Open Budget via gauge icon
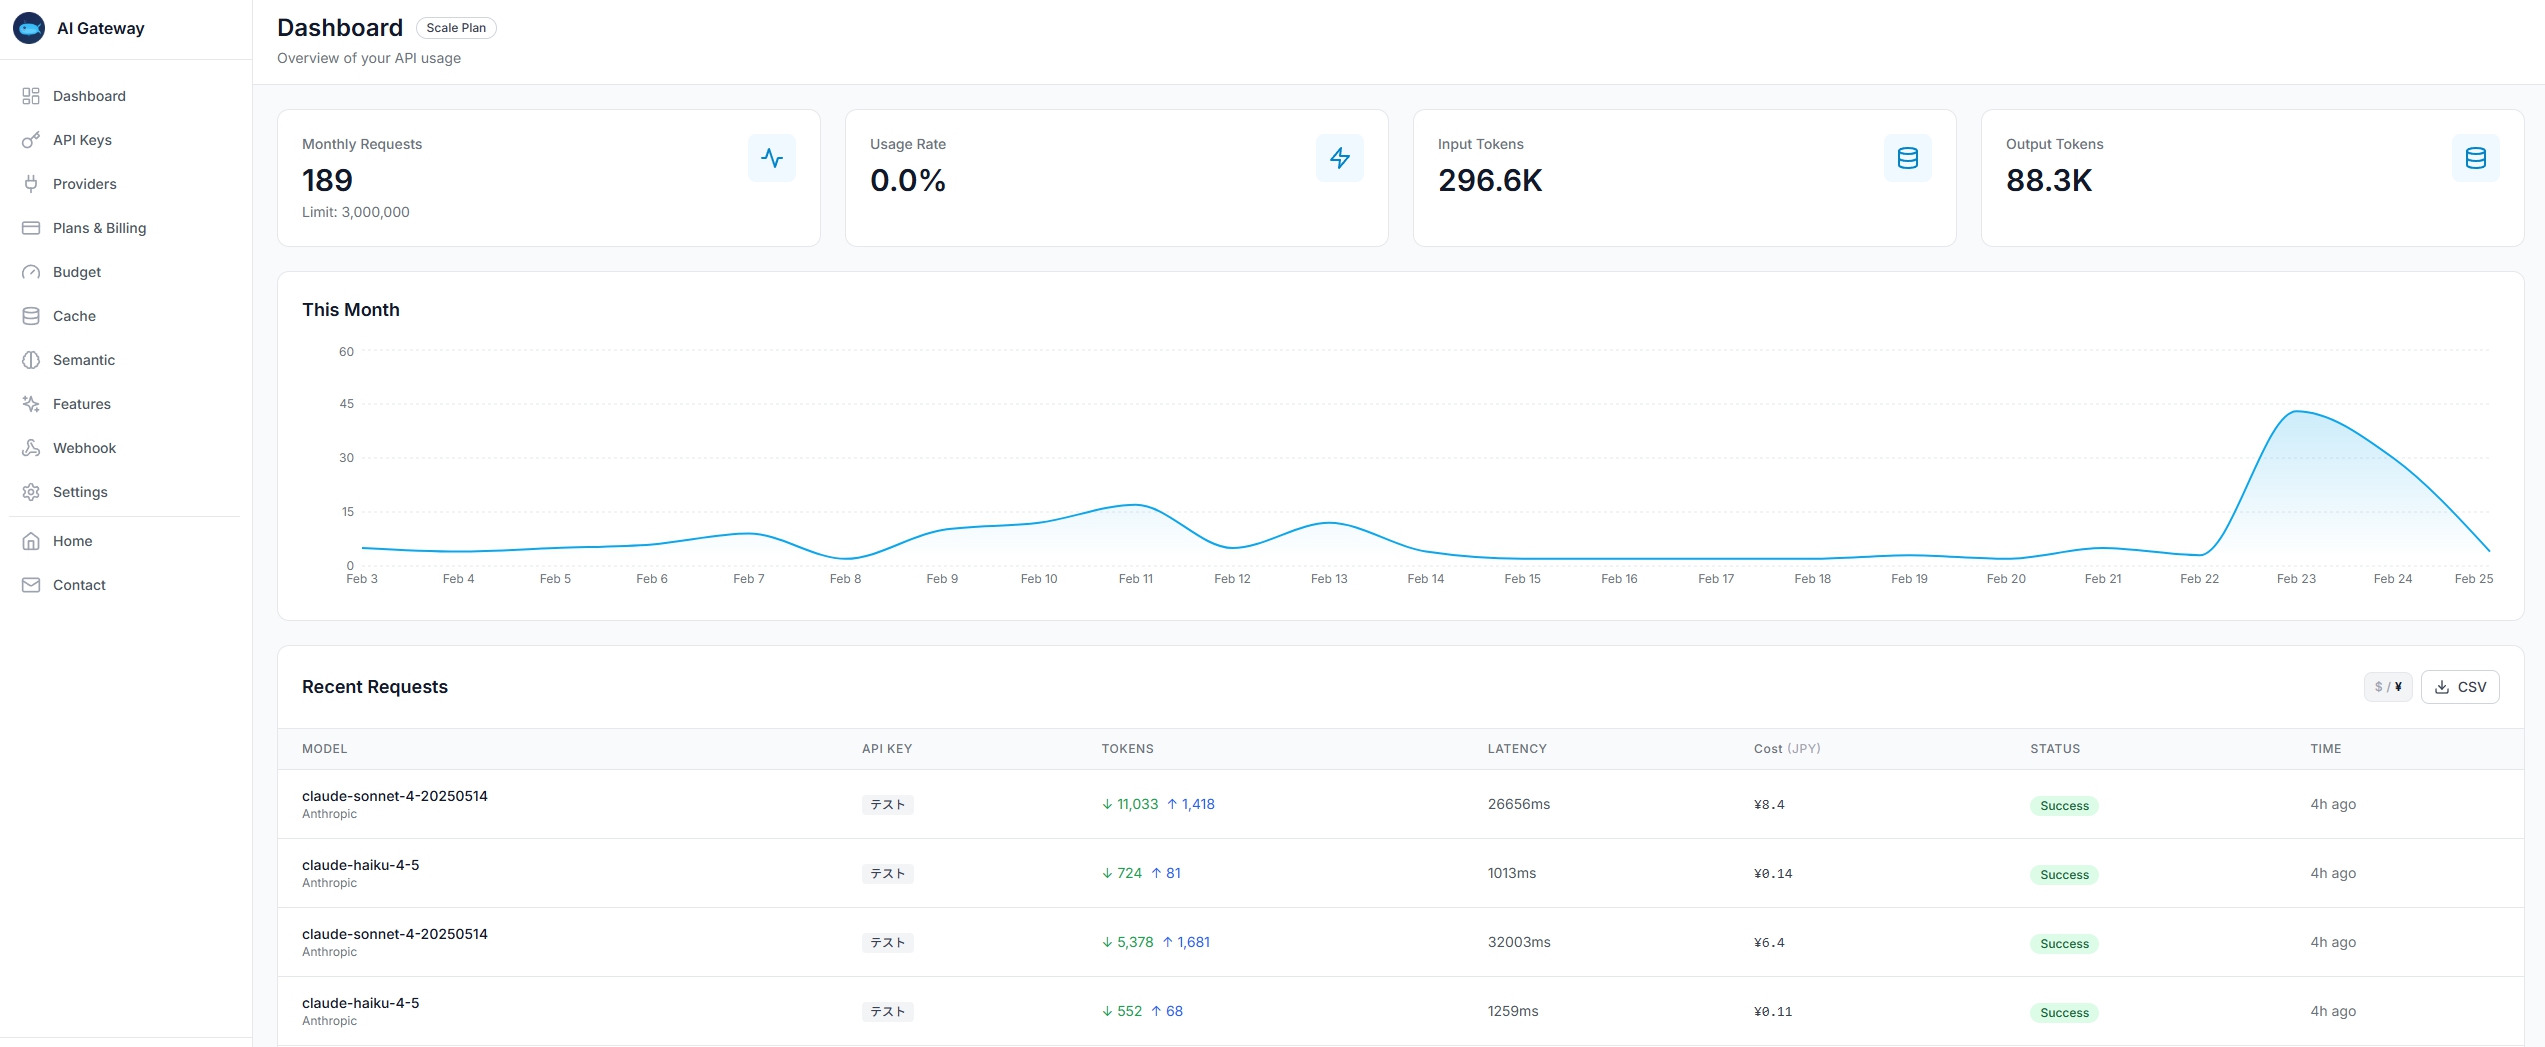Viewport: 2545px width, 1047px height. point(31,272)
